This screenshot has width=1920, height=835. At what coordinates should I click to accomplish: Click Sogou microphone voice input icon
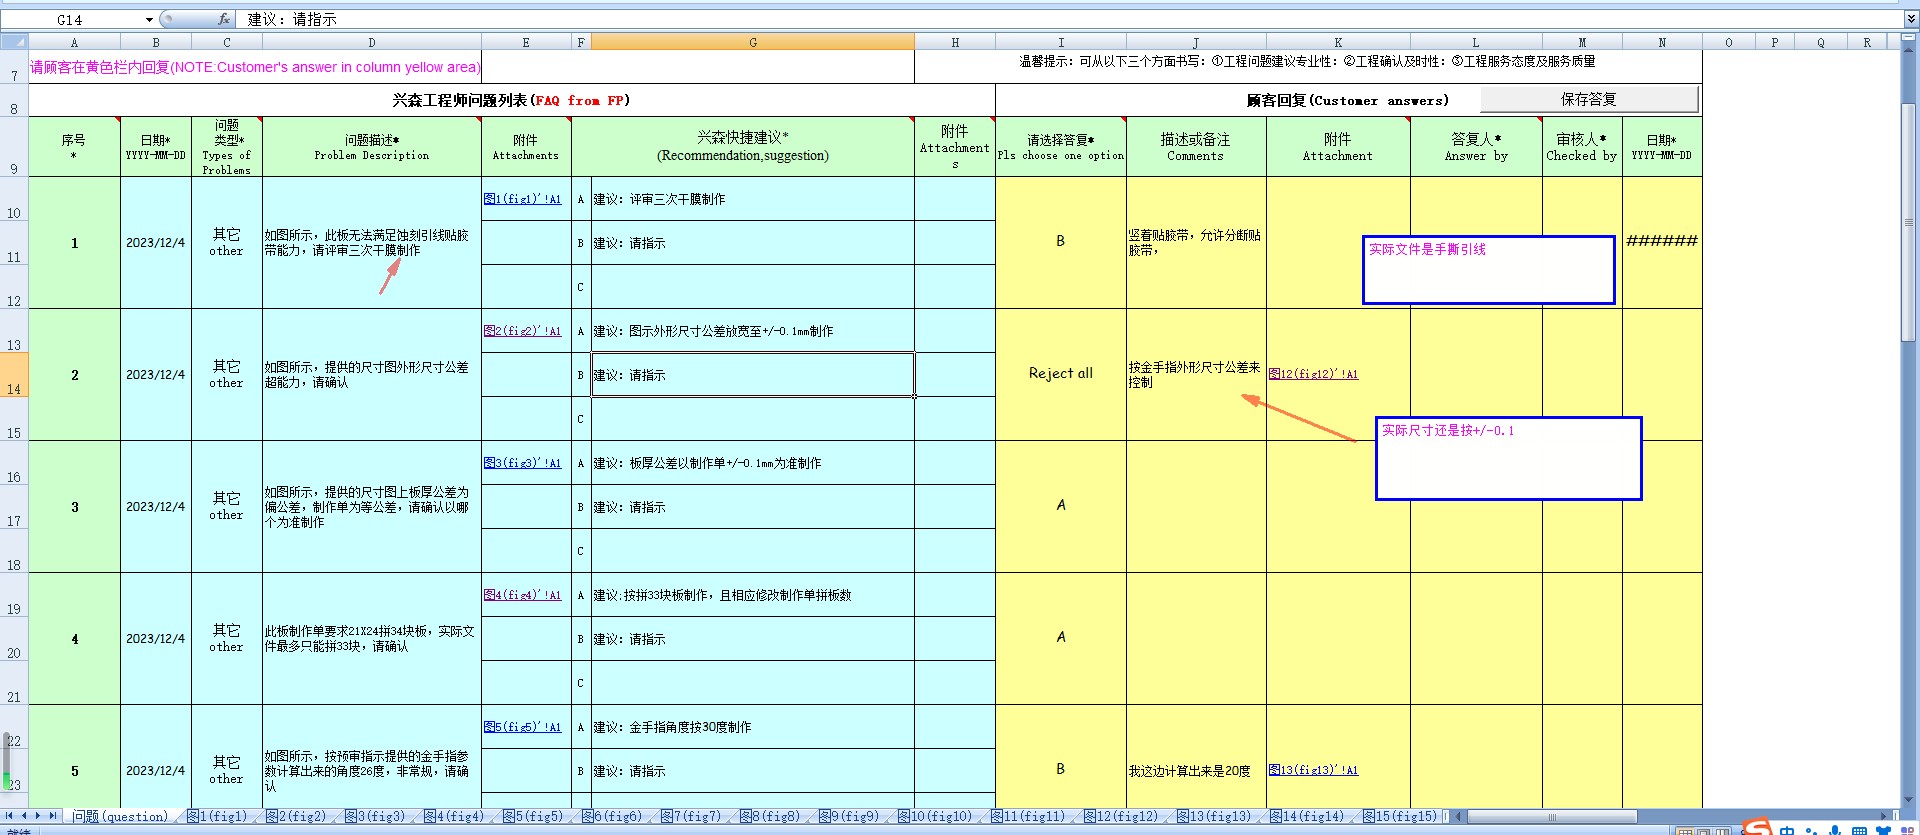1835,830
